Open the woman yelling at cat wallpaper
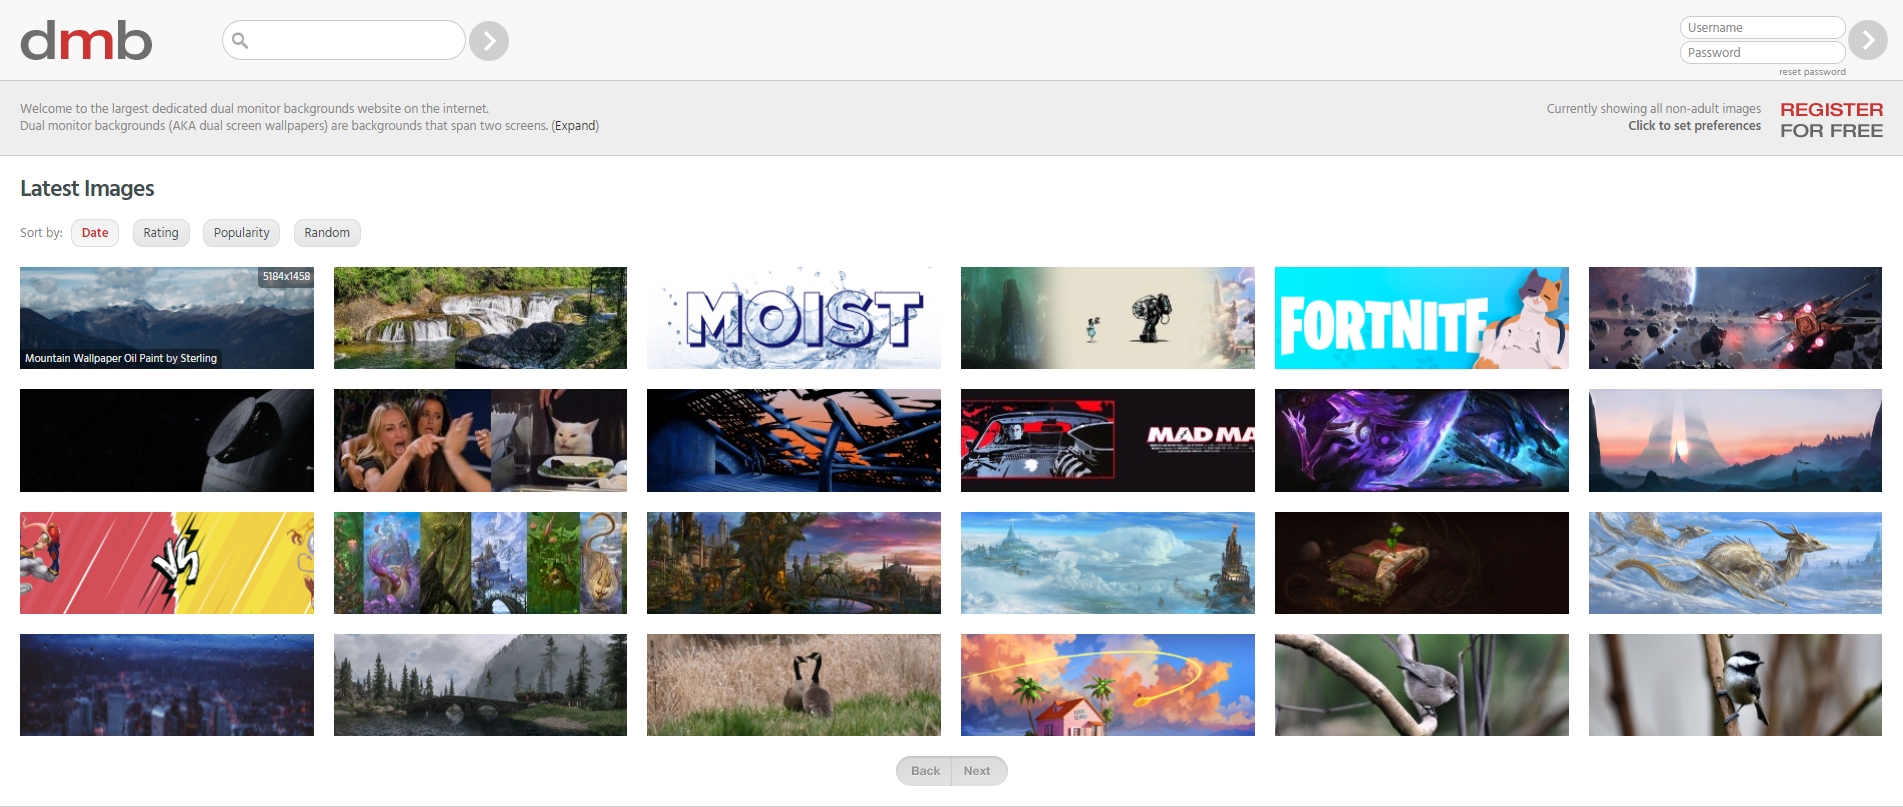The width and height of the screenshot is (1903, 807). (480, 440)
